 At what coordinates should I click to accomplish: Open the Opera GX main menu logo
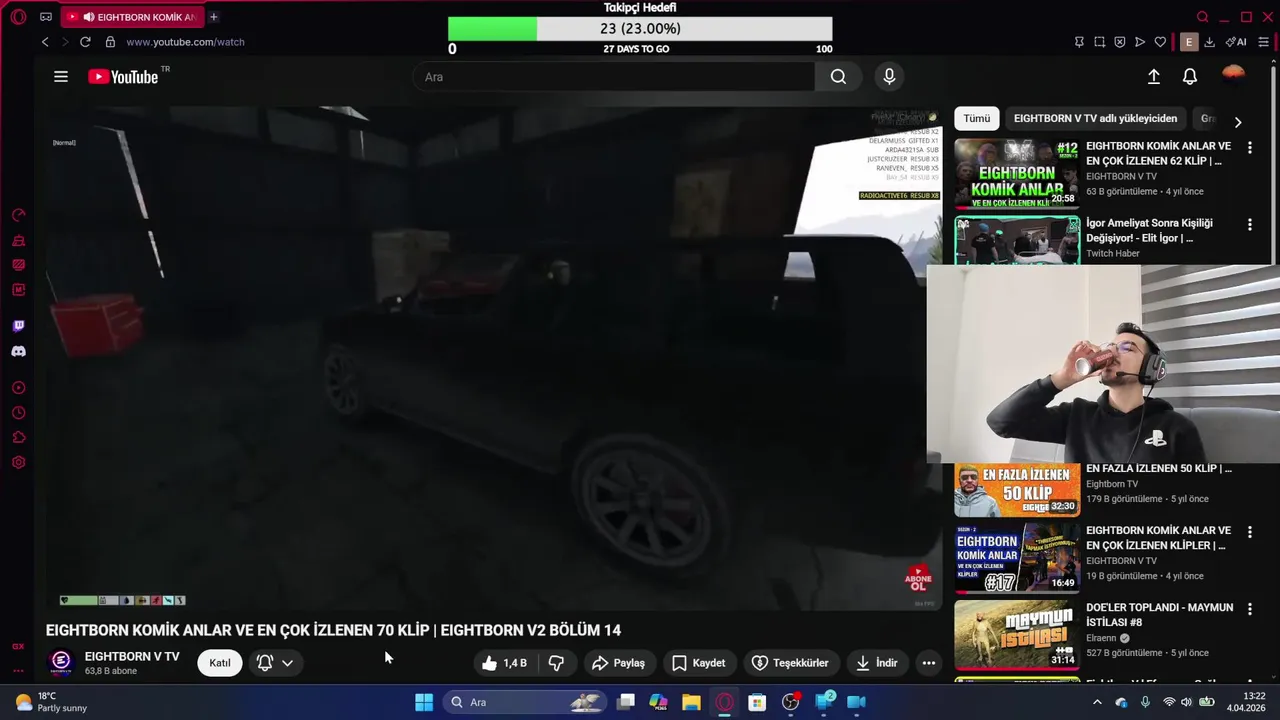[18, 17]
